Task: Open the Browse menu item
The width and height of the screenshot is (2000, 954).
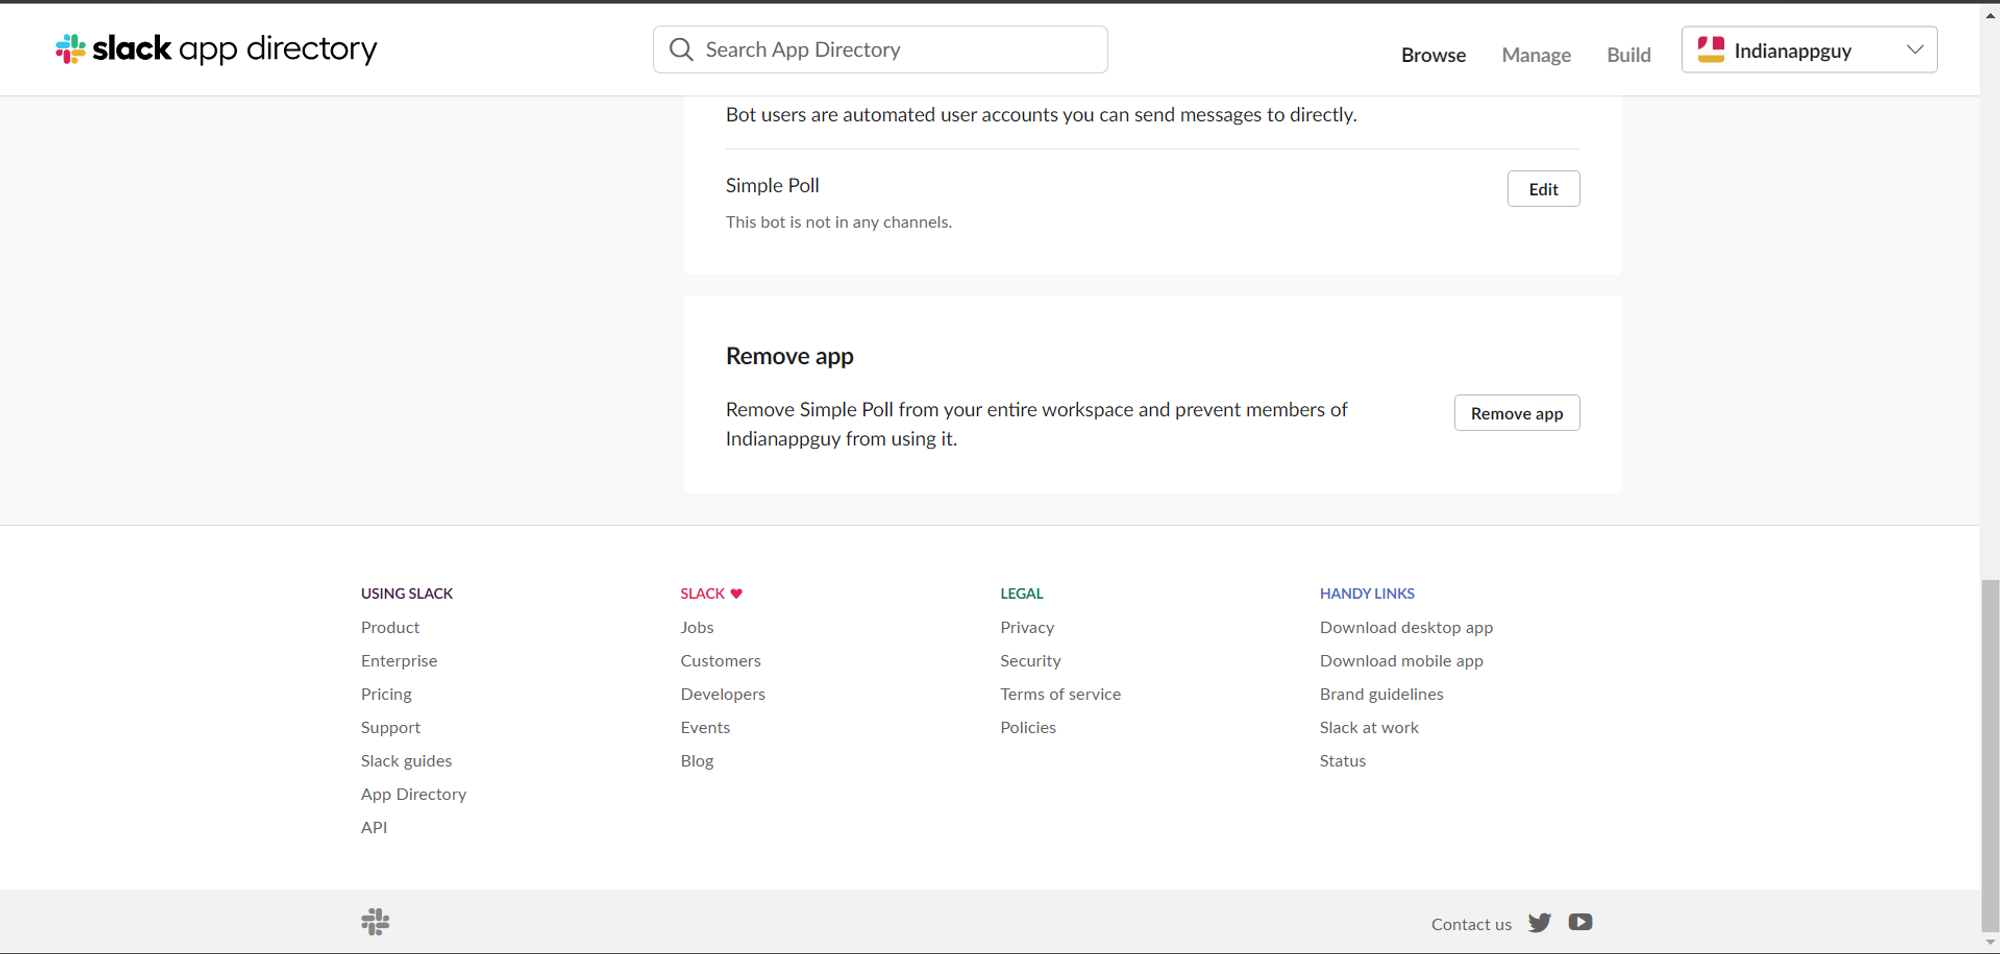Action: pos(1433,55)
